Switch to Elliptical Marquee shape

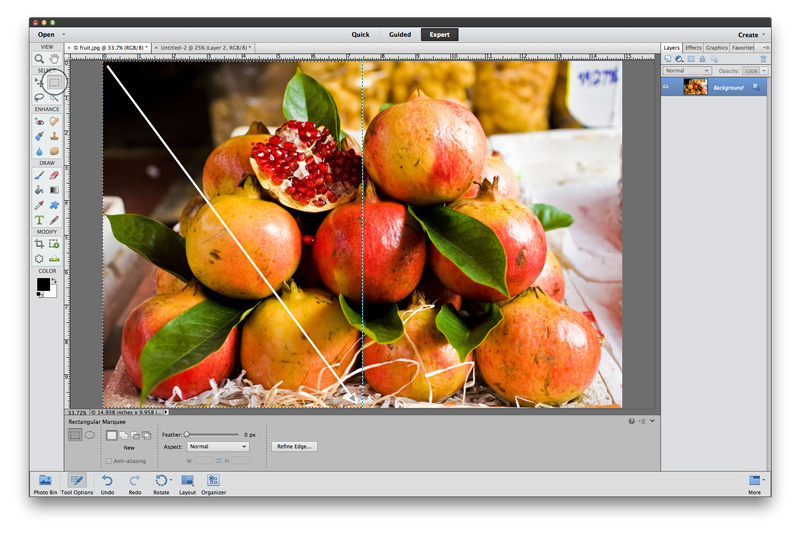pyautogui.click(x=89, y=435)
